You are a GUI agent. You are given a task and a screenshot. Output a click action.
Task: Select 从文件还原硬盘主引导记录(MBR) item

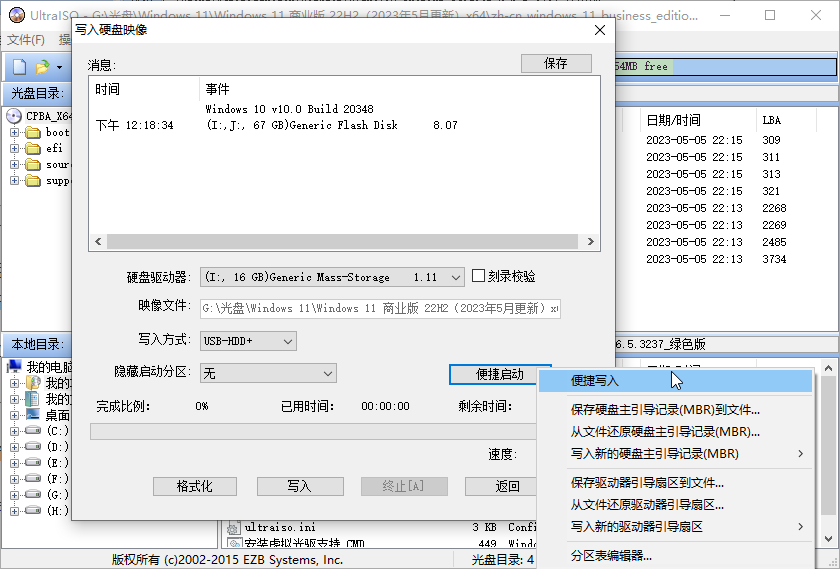pyautogui.click(x=675, y=432)
